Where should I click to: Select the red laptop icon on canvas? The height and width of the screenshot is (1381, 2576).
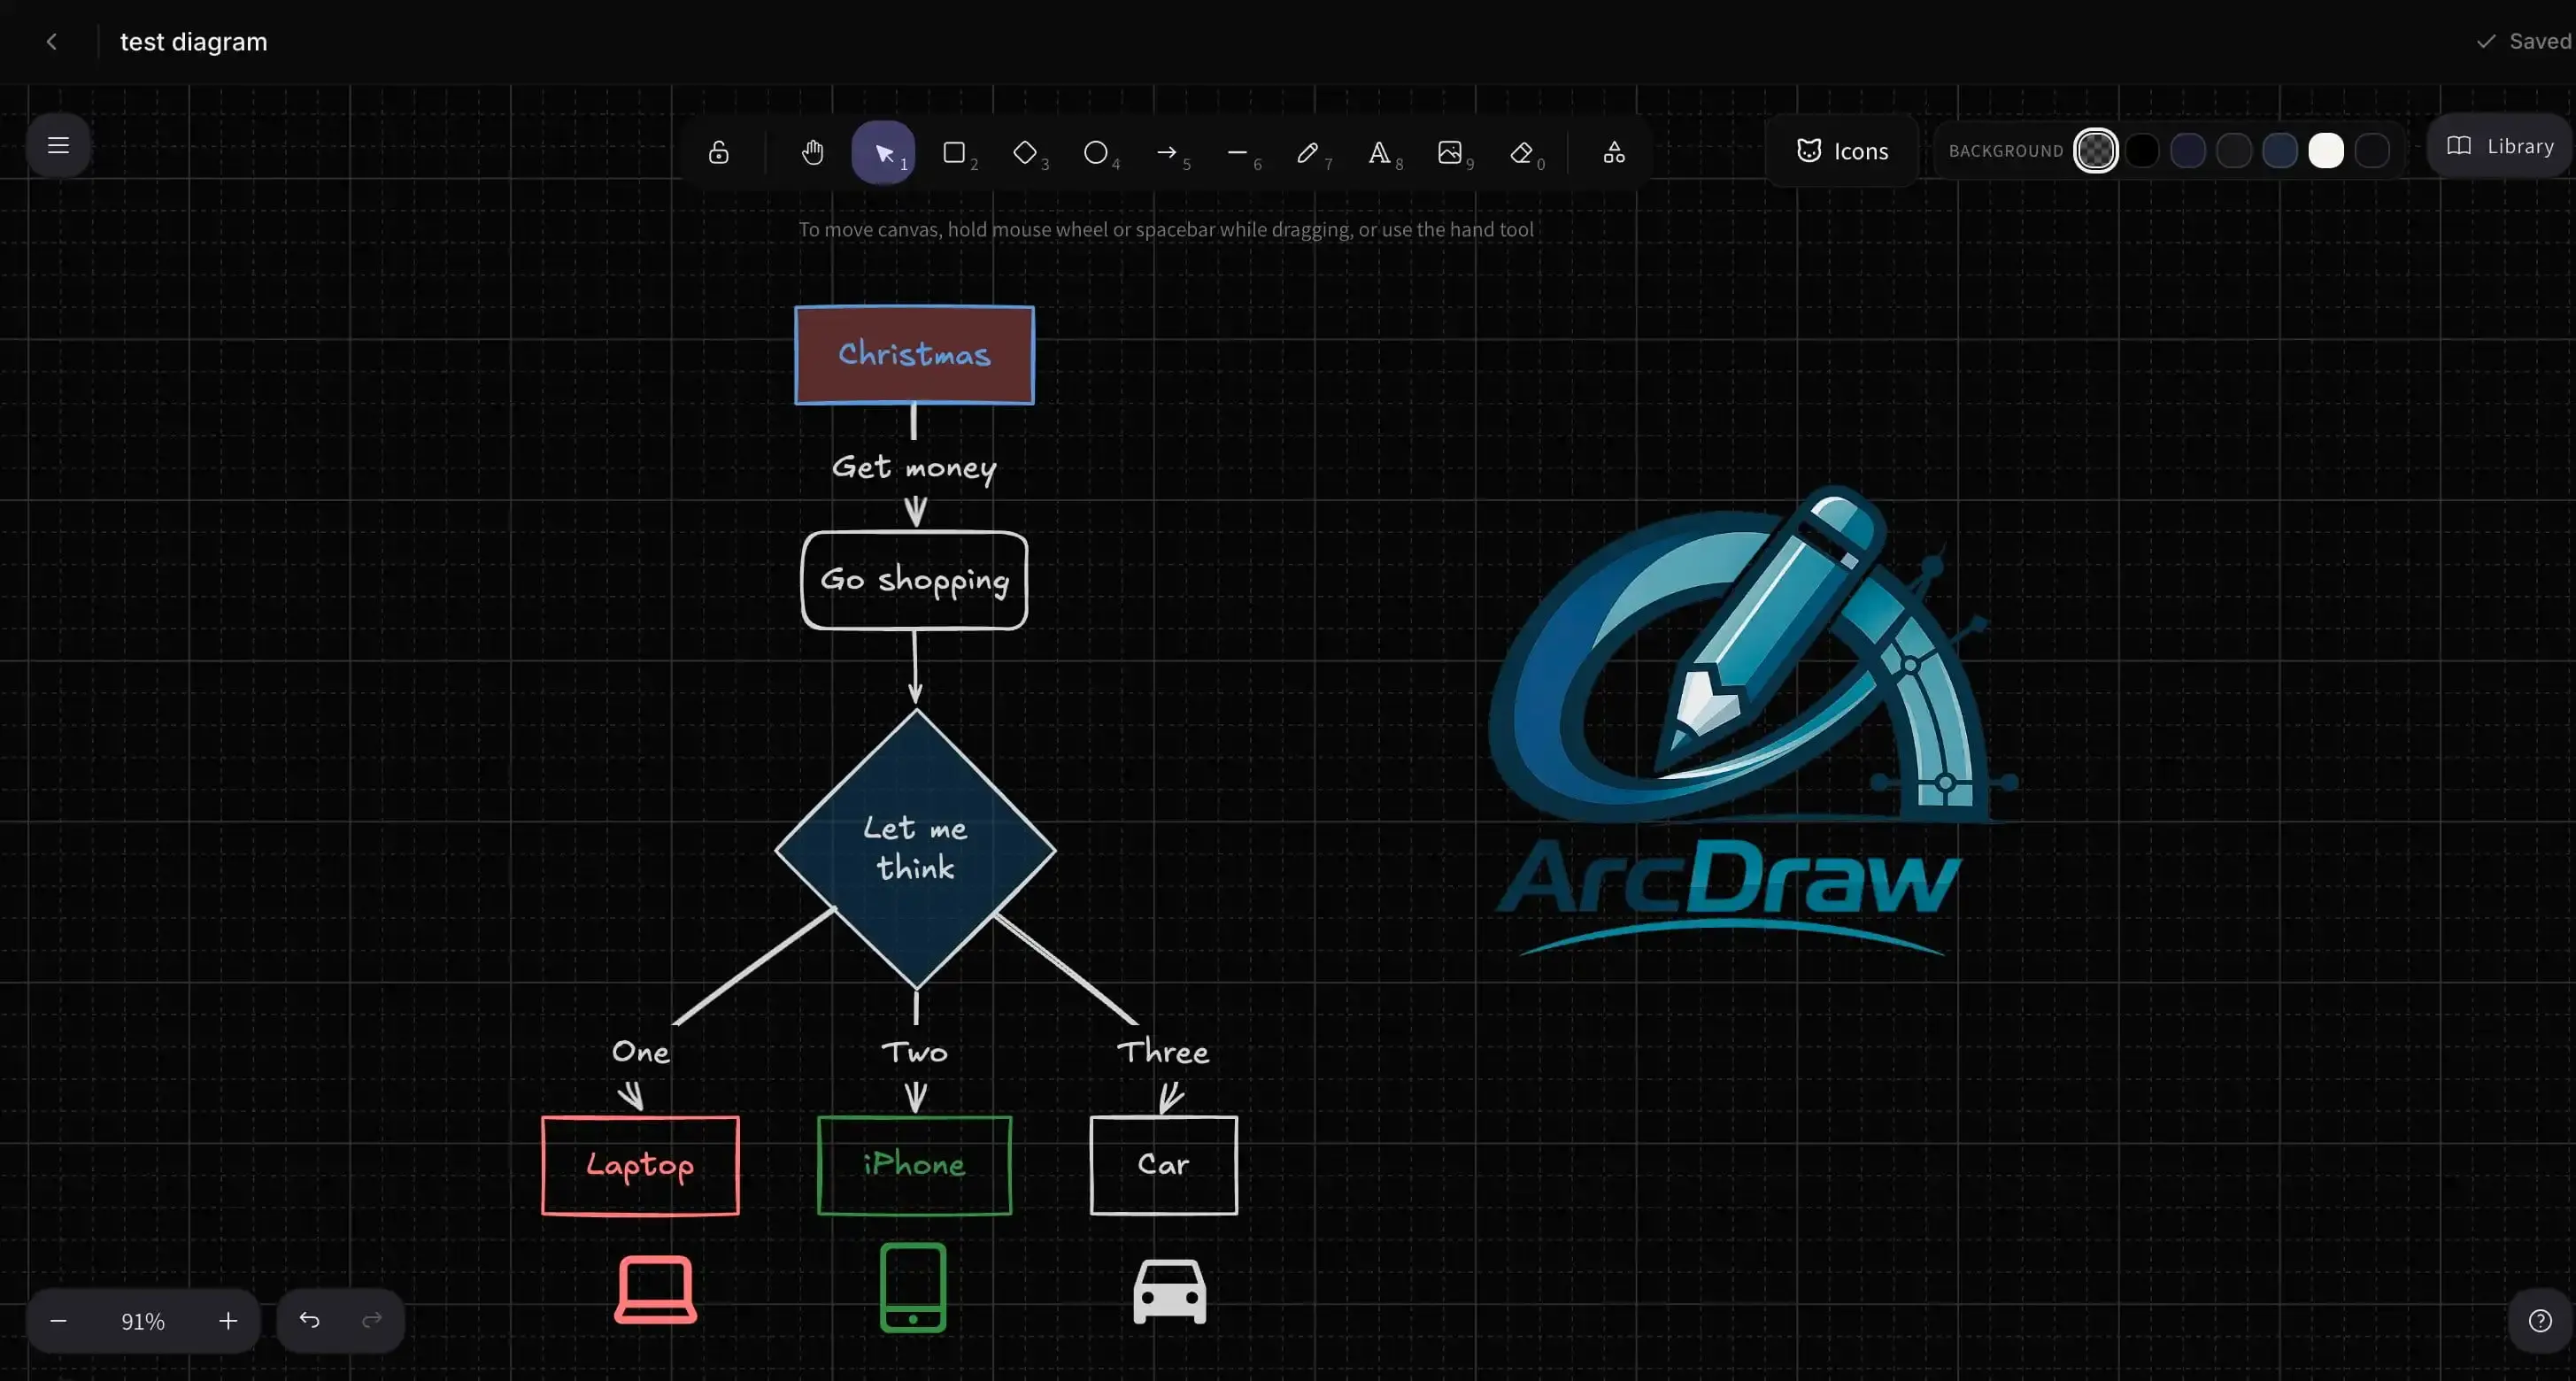coord(655,1290)
